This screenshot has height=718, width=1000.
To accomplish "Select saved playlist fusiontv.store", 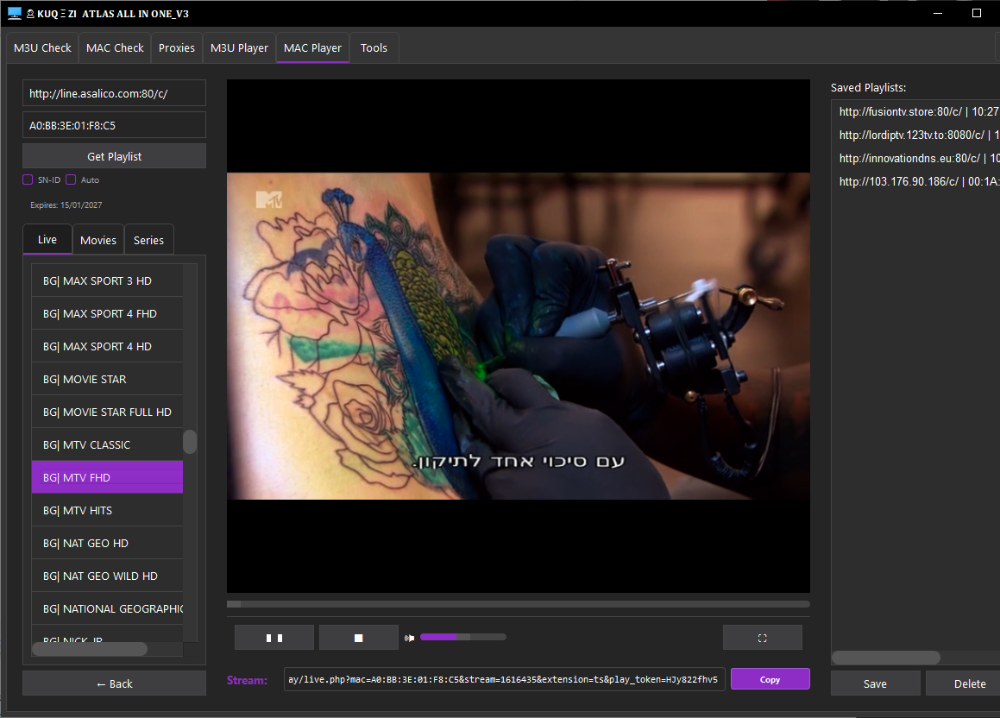I will pos(918,112).
